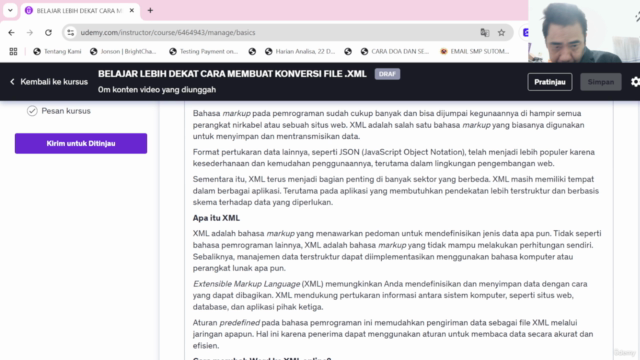Open the EMAIL SMP SUTOM... bookmark
Screen dimensions: 640x360
[474, 51]
